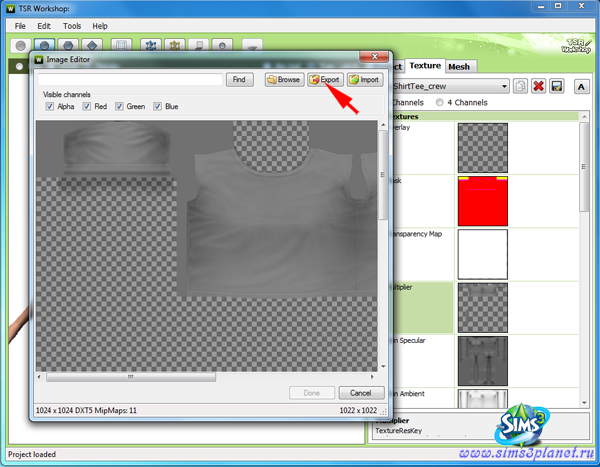Switch to the Texture tab
This screenshot has width=600, height=467.
425,66
